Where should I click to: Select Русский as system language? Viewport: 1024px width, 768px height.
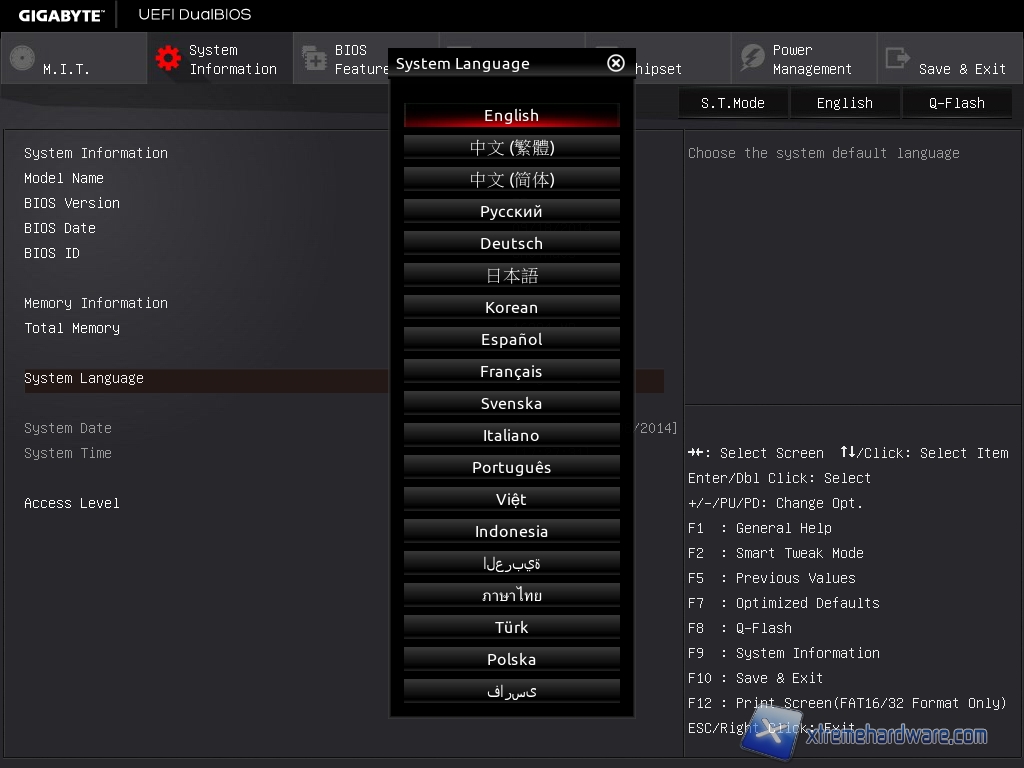pyautogui.click(x=511, y=212)
